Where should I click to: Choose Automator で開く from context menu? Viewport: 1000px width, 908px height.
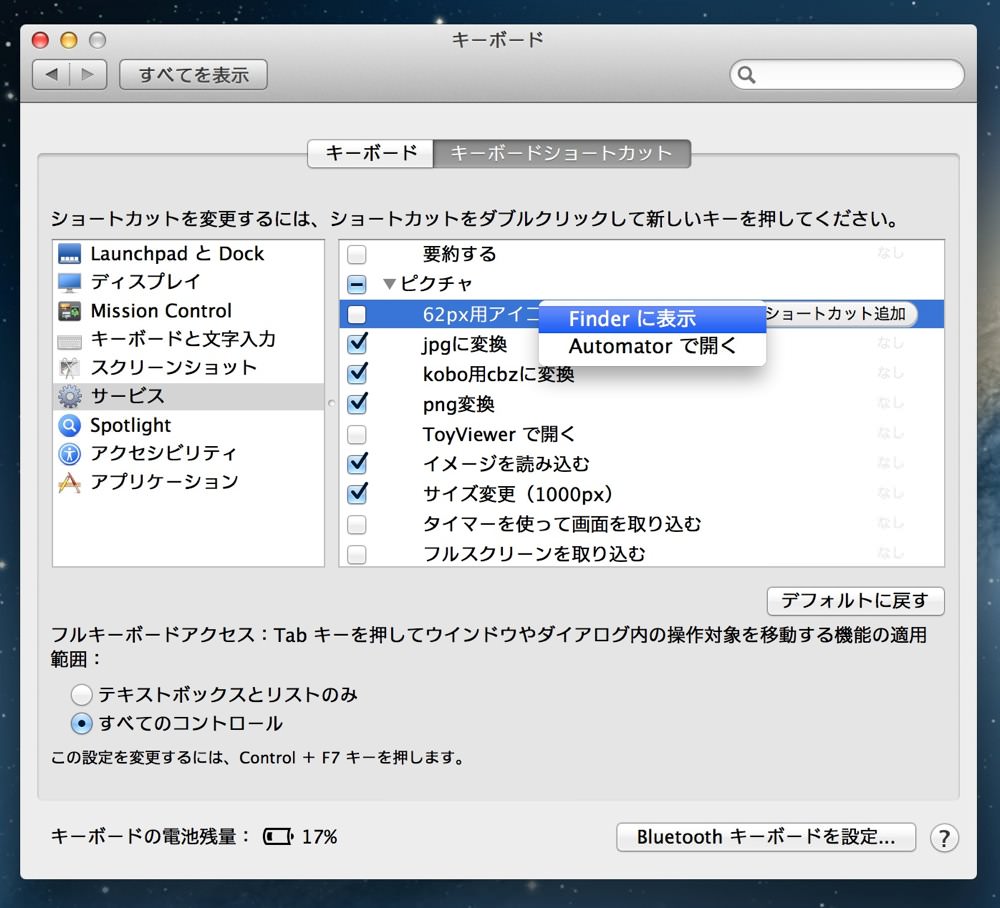[x=652, y=346]
